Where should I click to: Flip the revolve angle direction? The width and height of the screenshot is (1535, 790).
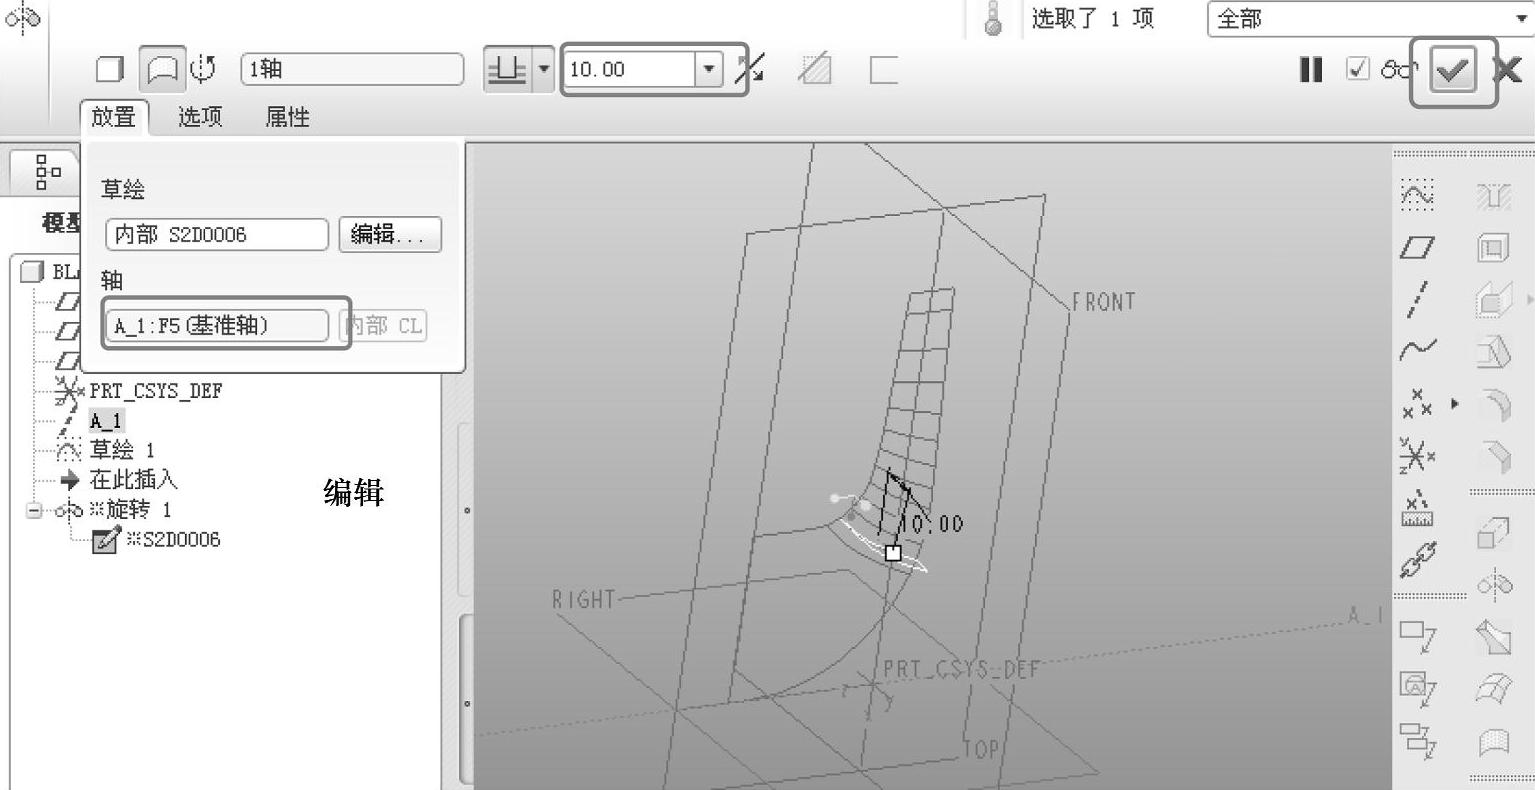pyautogui.click(x=749, y=69)
